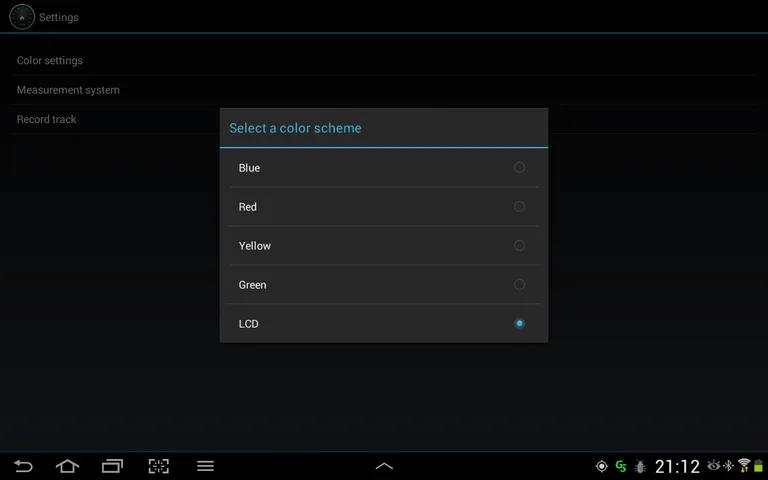The image size is (768, 480).
Task: Tap the Home navigation button
Action: coord(68,466)
